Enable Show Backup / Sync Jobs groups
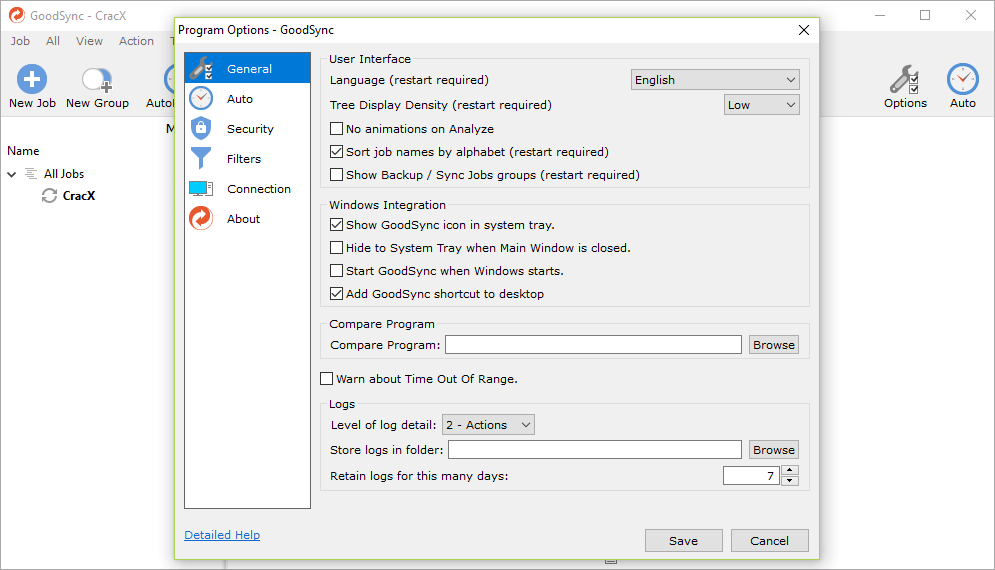 coord(336,175)
